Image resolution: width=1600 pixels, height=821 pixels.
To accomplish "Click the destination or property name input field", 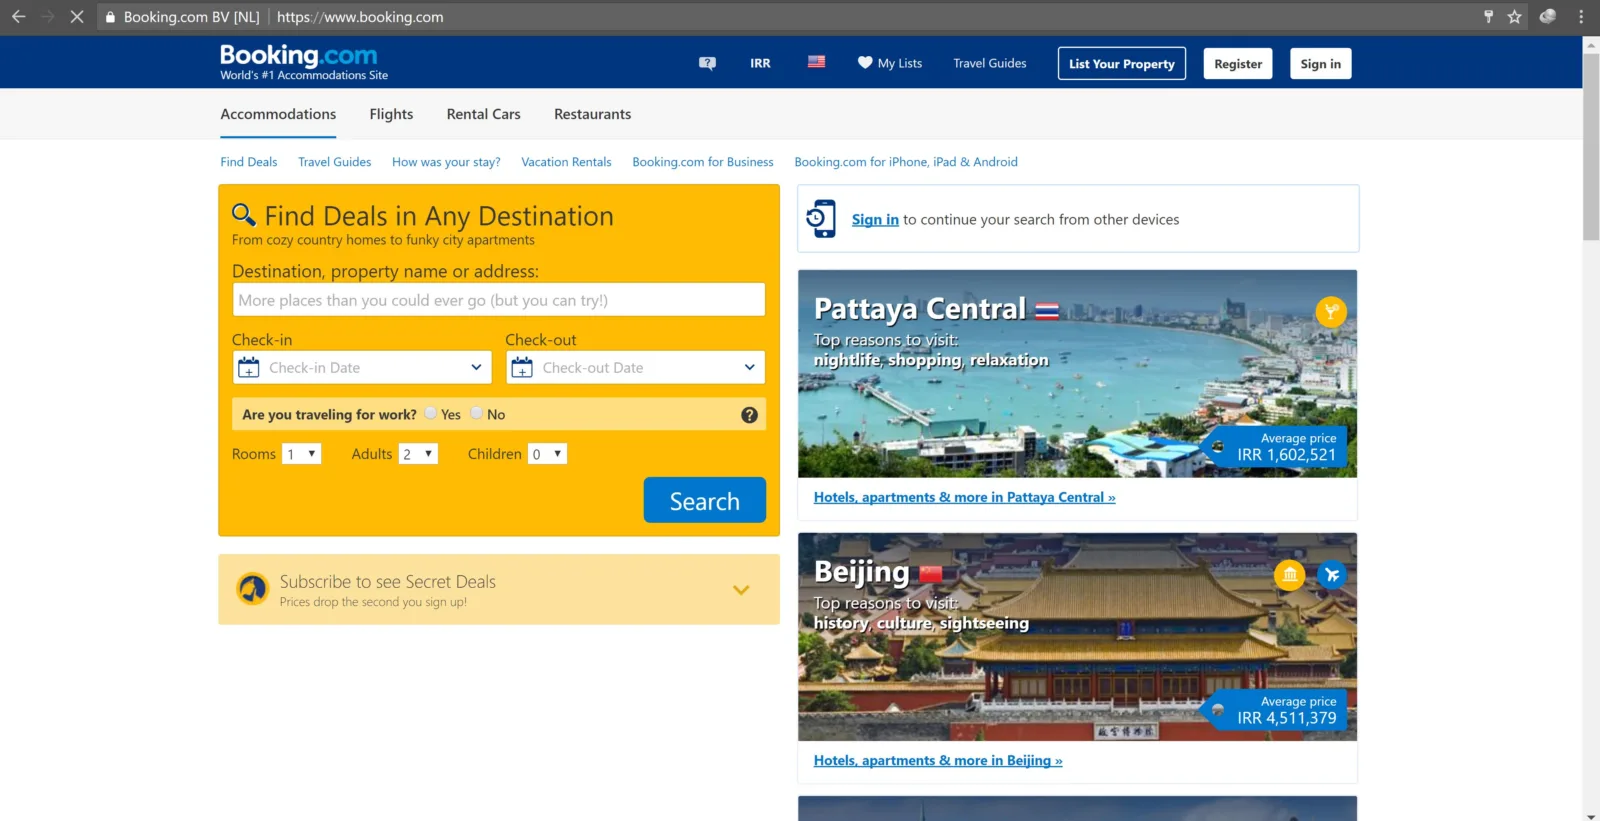I will point(499,300).
